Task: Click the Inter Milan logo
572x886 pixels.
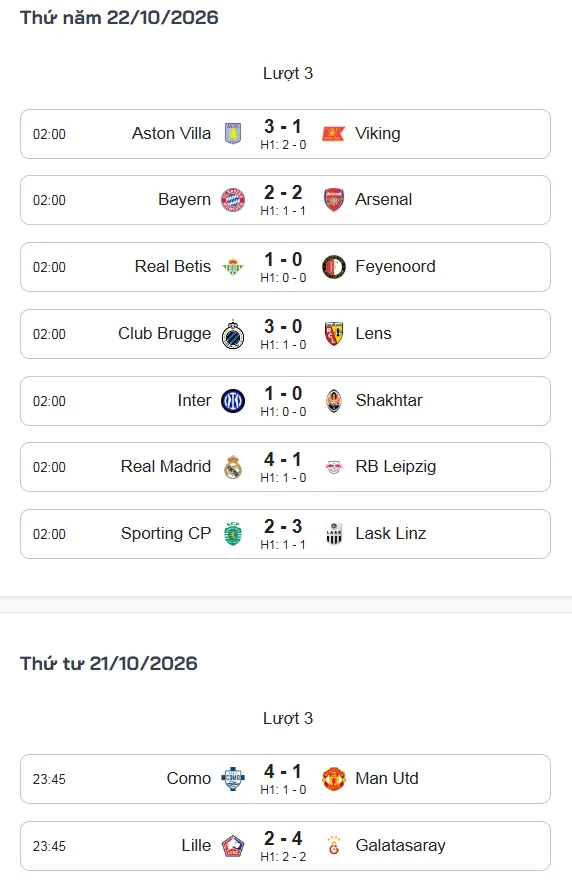Action: (233, 401)
